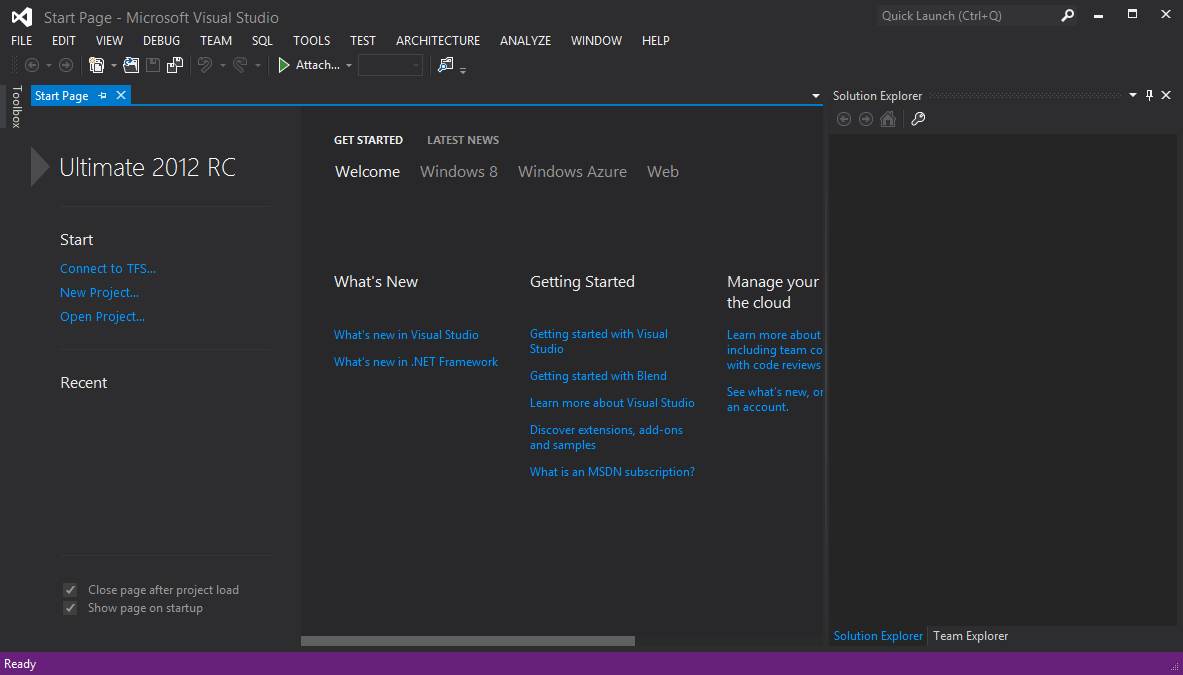Uncheck Close page after project load

tap(70, 590)
